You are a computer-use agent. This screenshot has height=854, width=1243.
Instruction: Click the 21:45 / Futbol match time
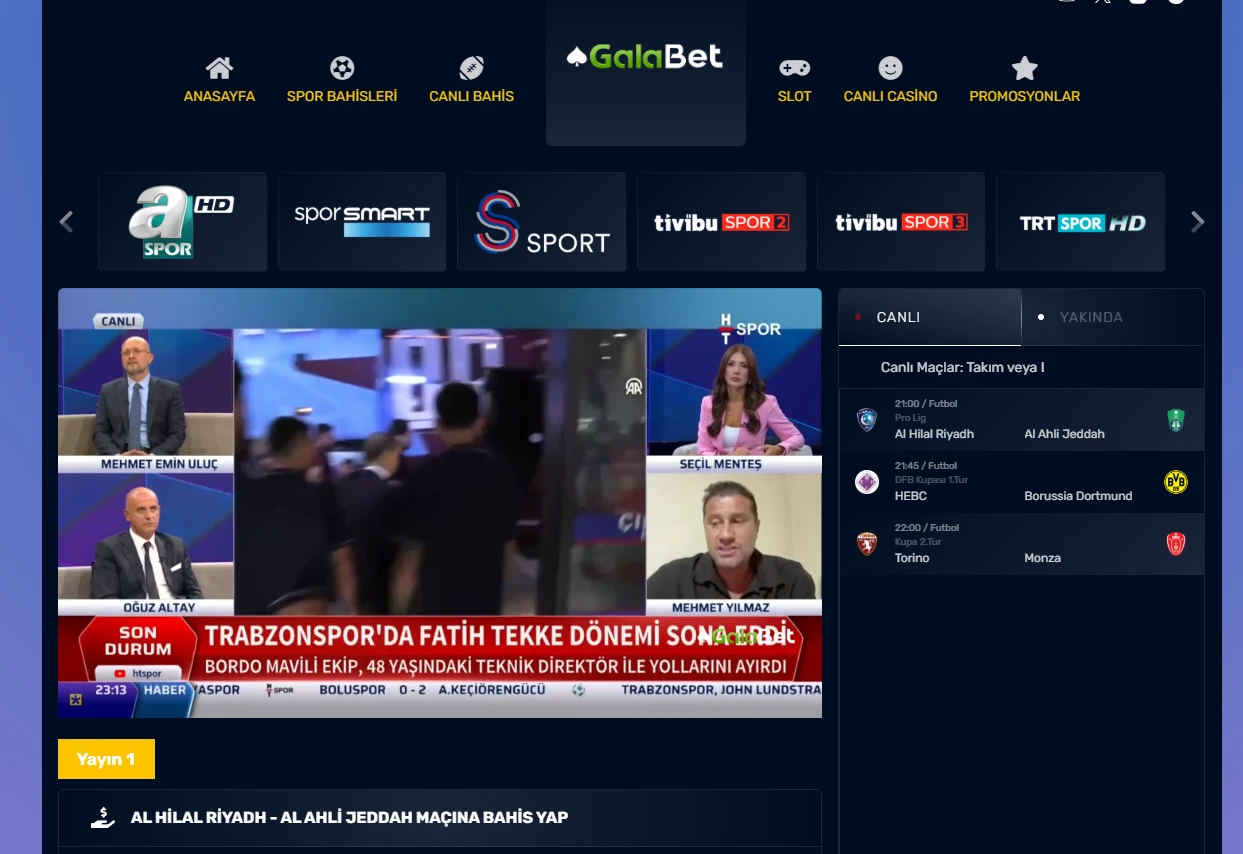coord(926,466)
